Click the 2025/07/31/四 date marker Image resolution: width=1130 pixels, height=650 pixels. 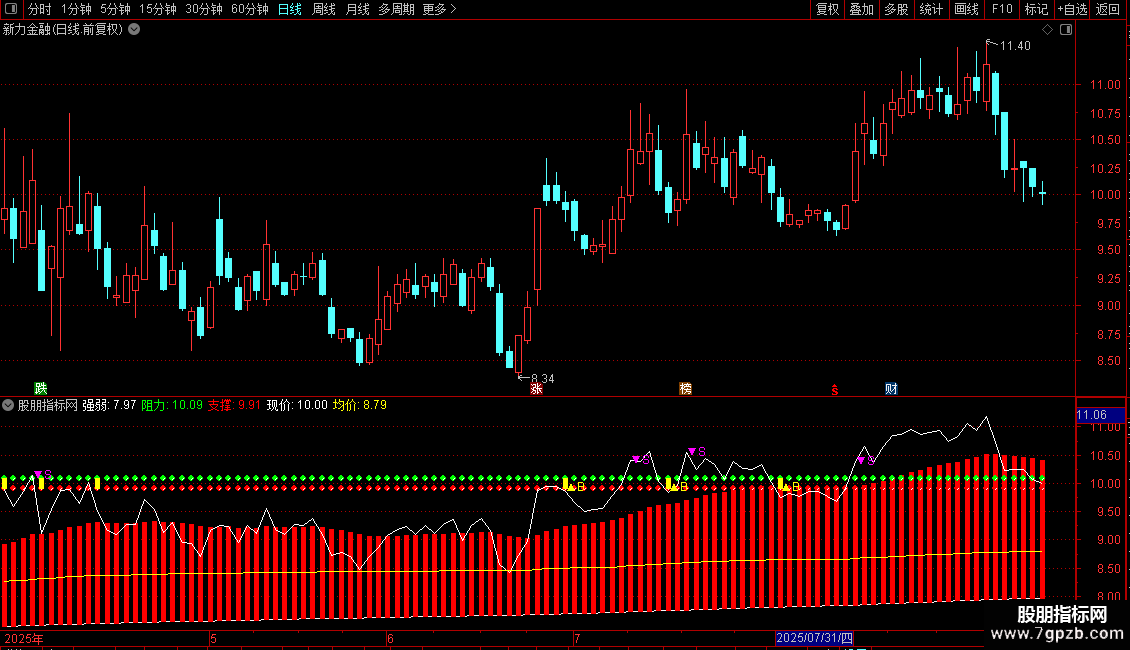pos(814,638)
